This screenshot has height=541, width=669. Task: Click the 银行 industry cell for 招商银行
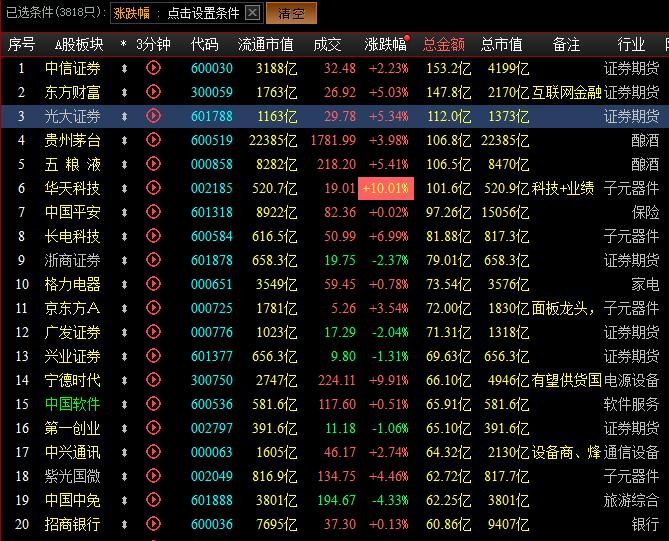[646, 524]
